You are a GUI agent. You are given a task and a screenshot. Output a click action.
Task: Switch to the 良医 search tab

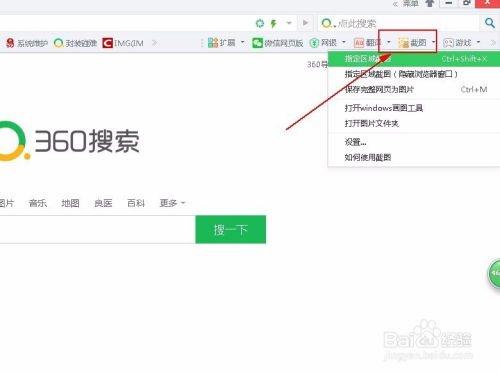(103, 203)
